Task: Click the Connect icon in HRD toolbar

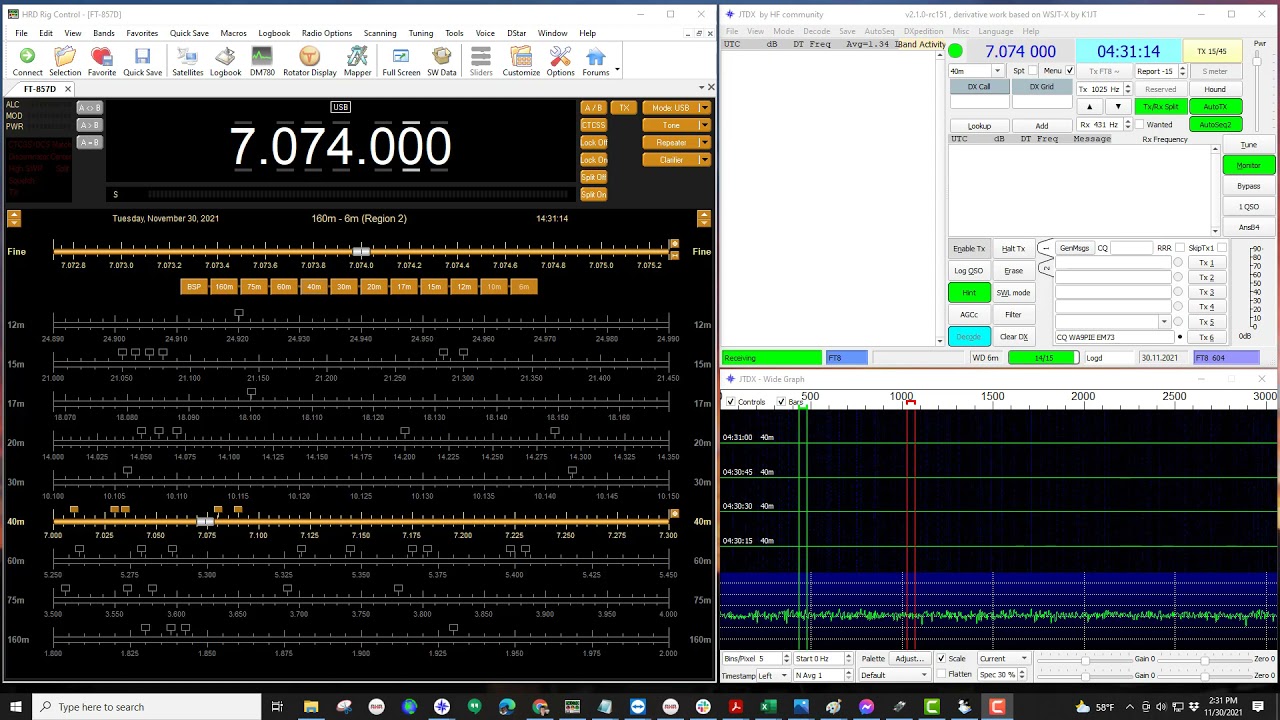Action: 27,61
